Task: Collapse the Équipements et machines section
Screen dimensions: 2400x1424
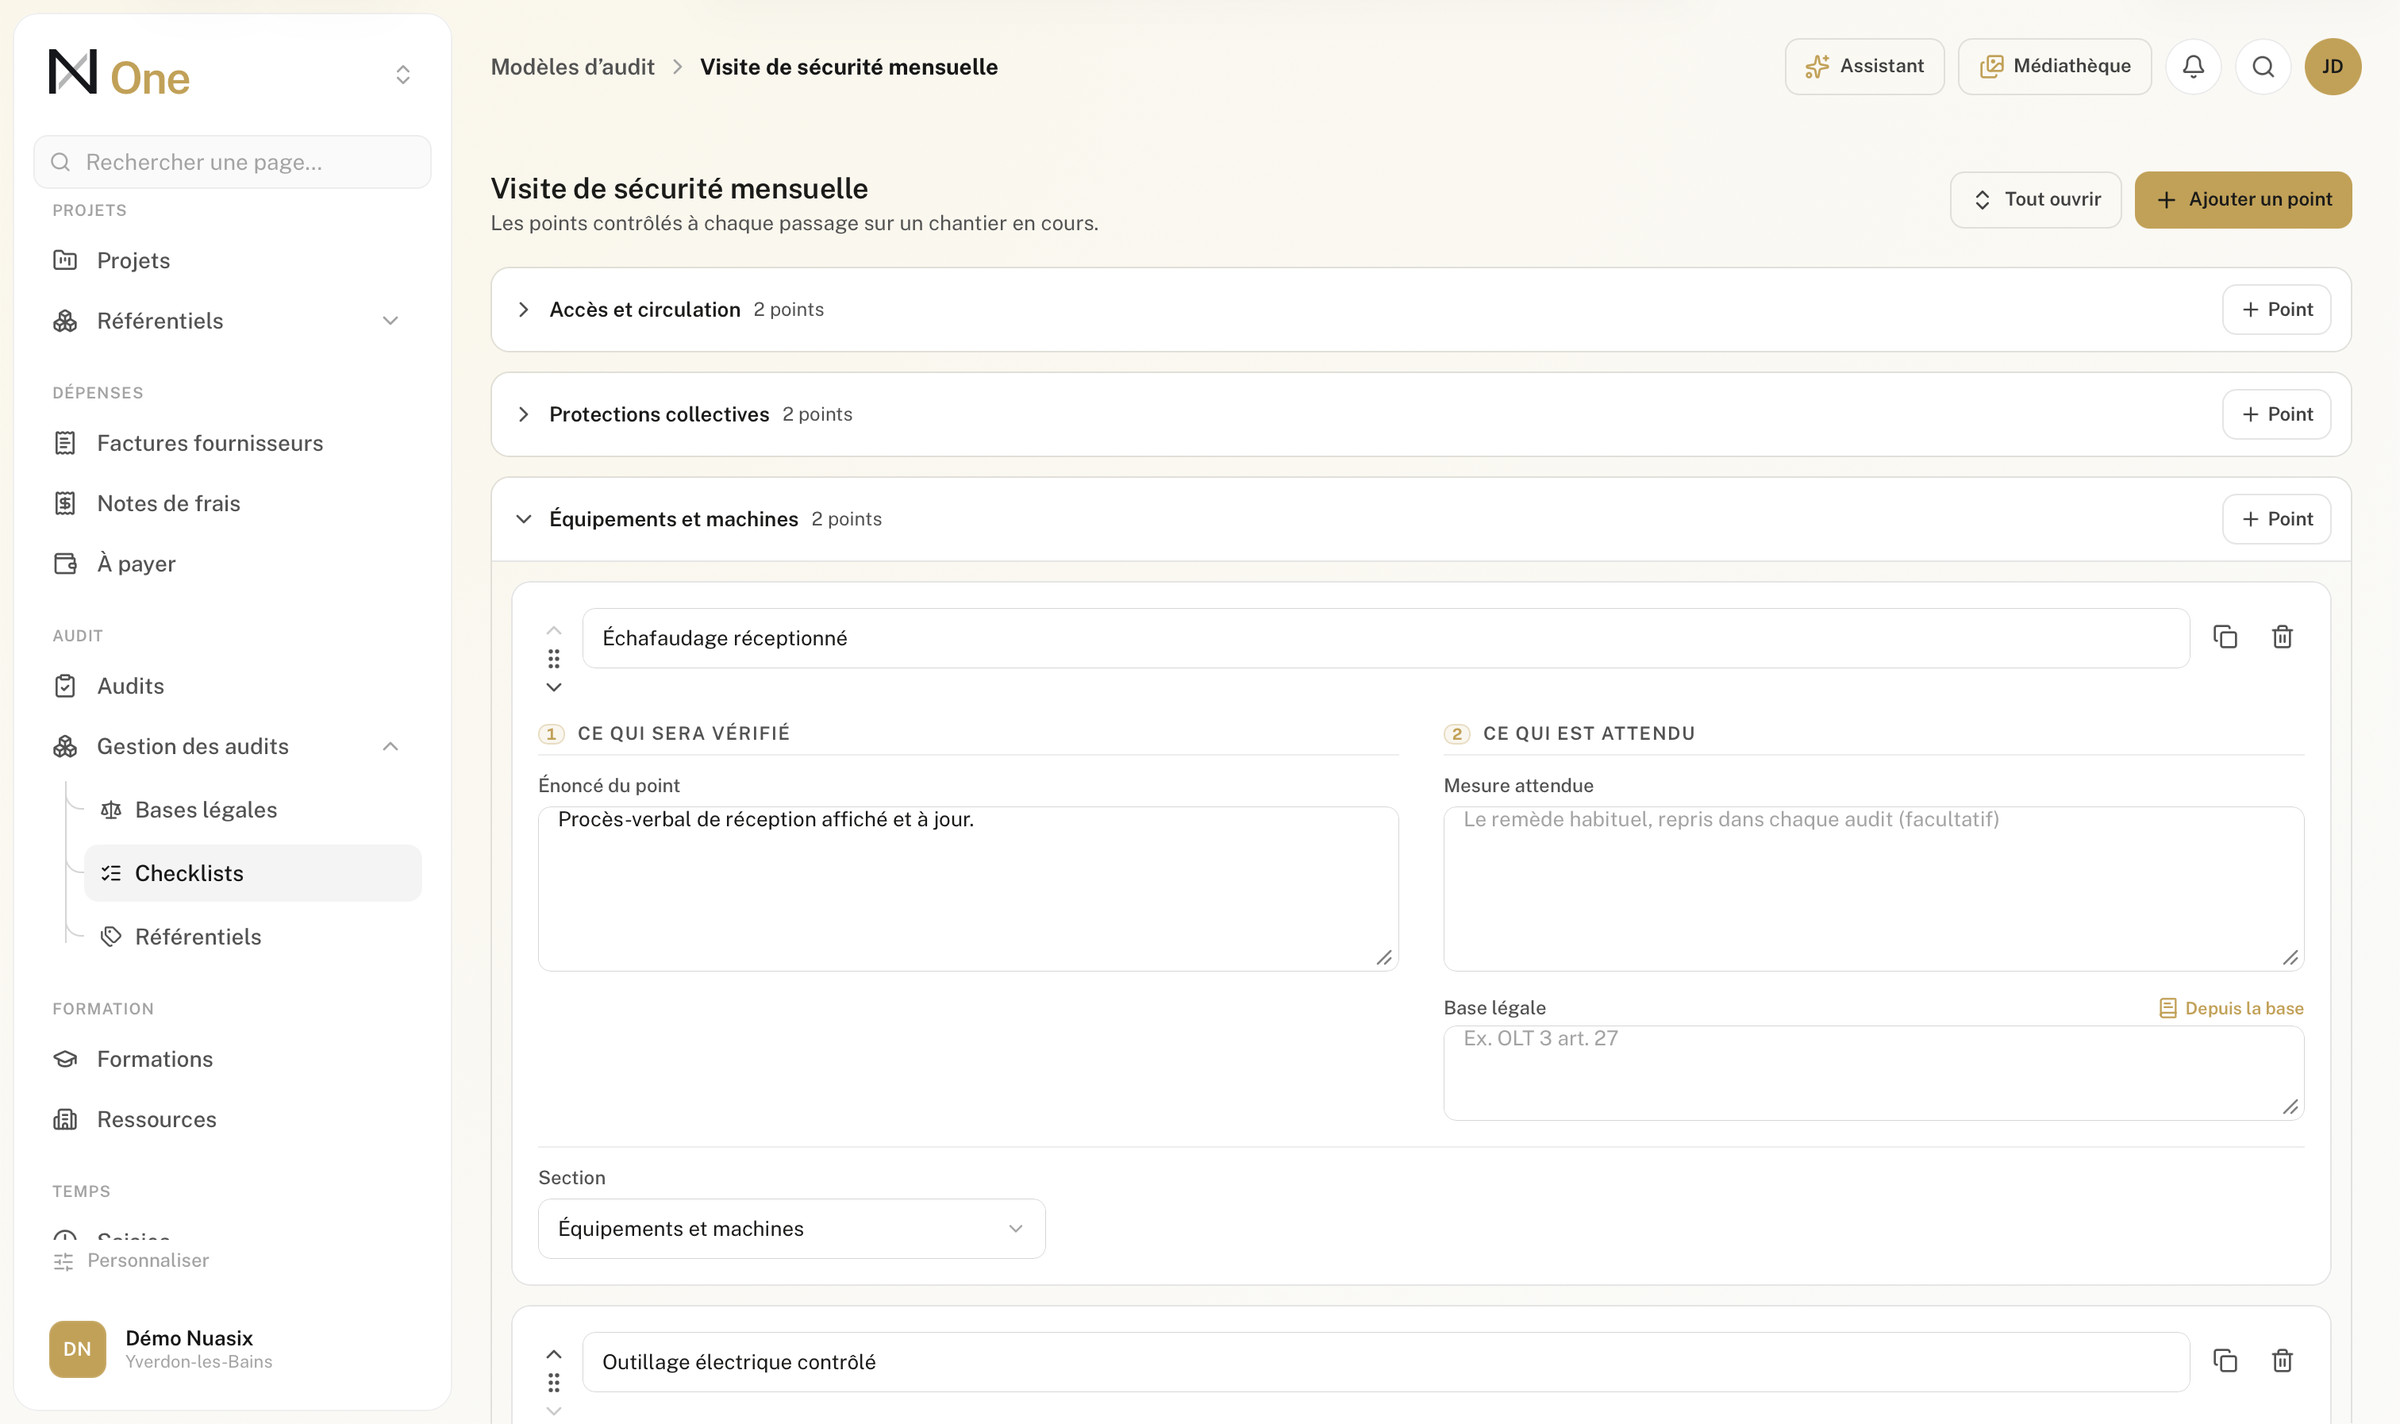Action: [524, 519]
